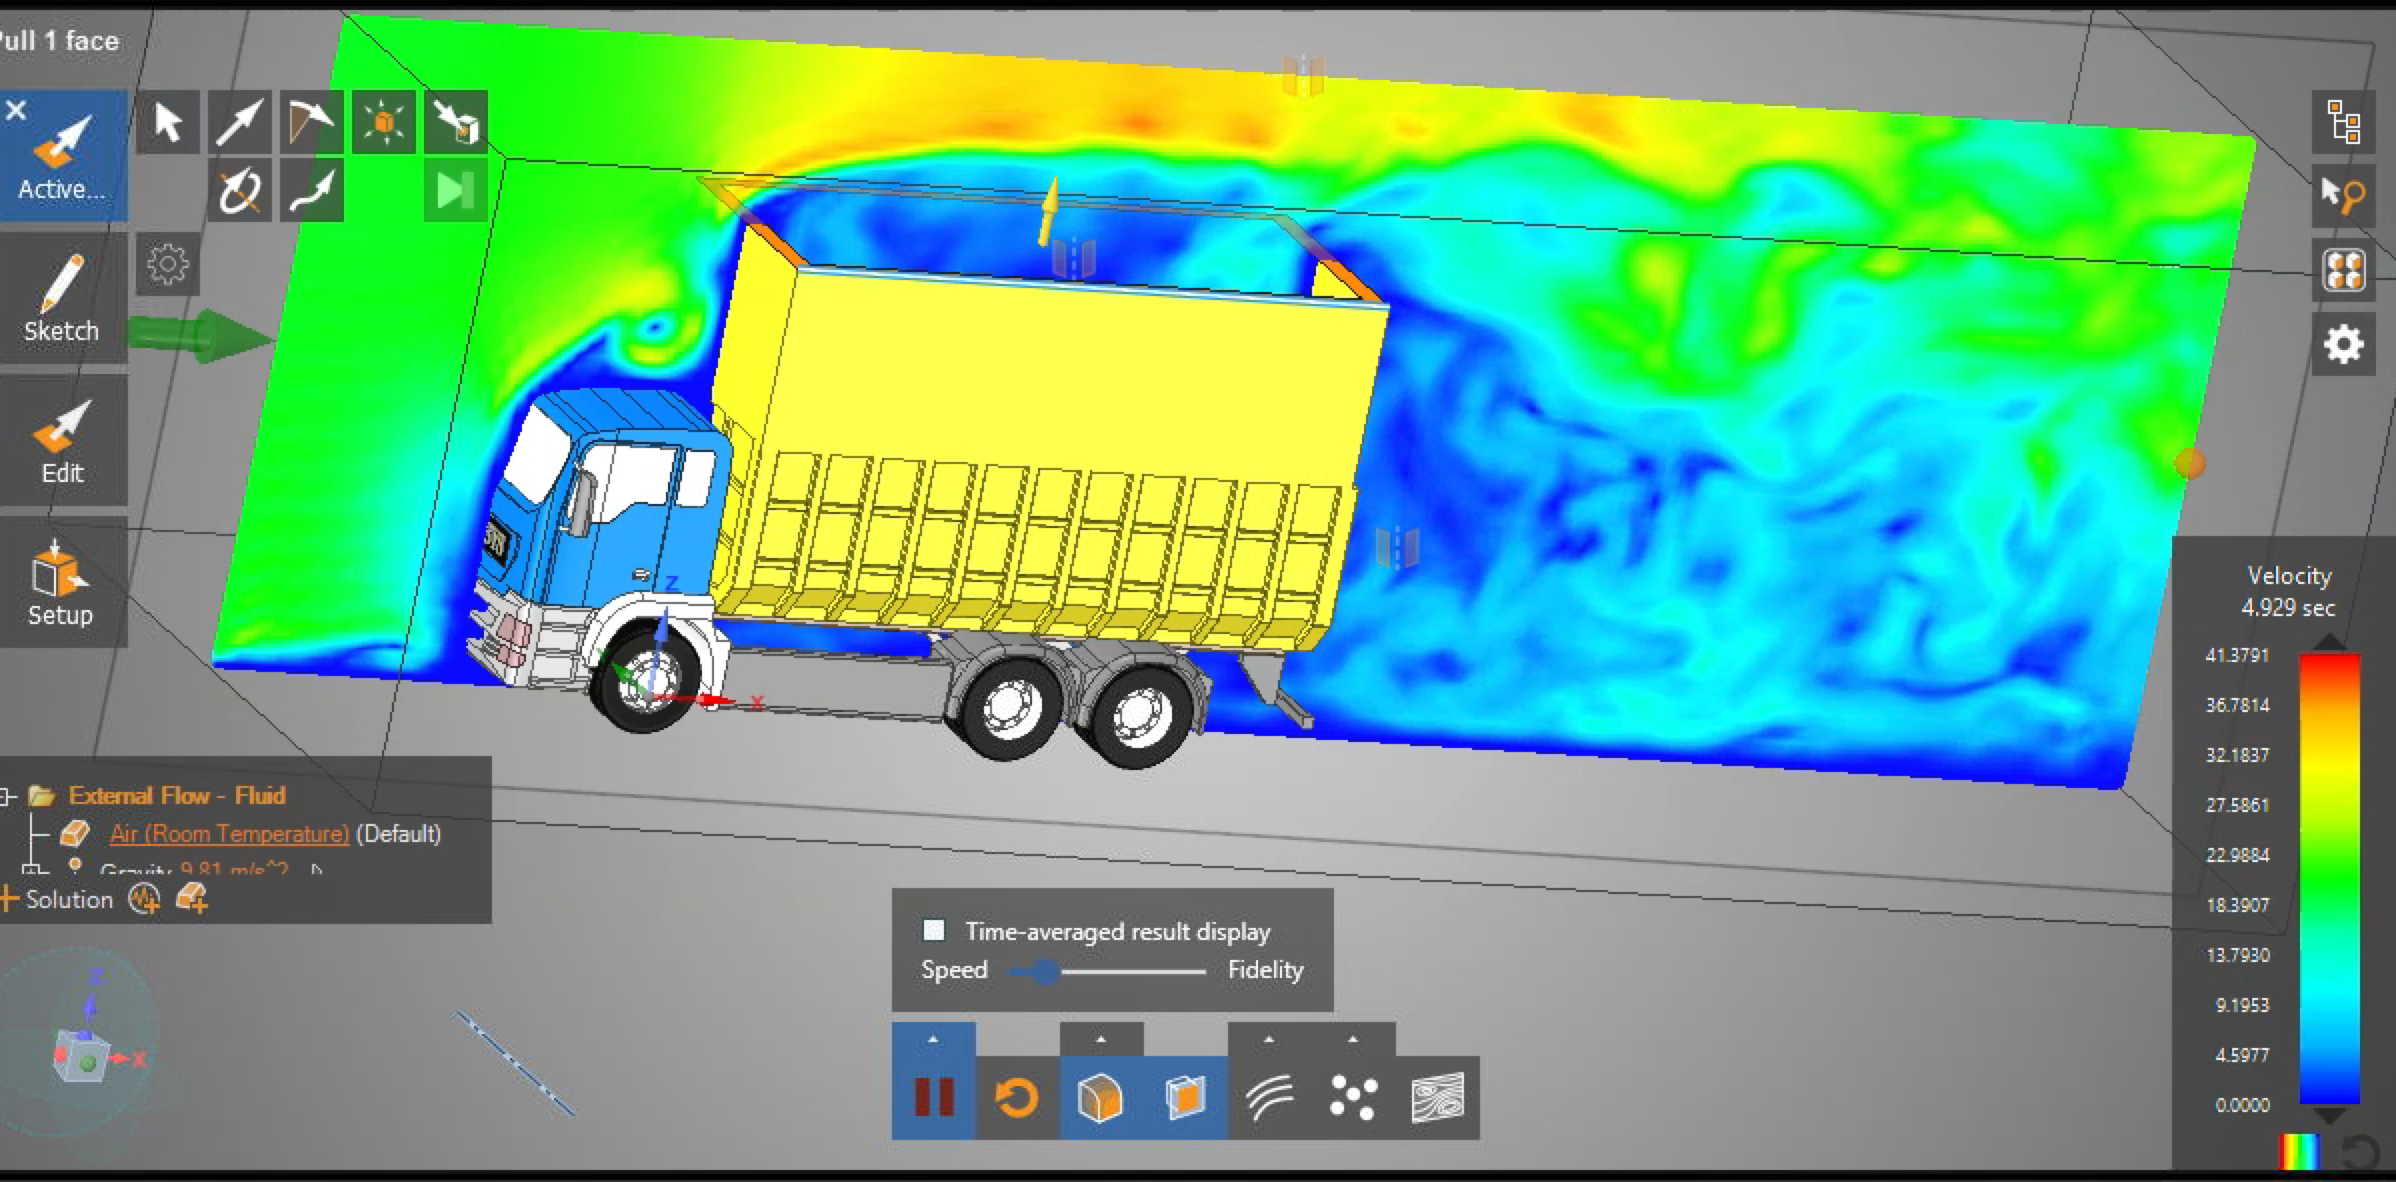Toggle the planar section display
The height and width of the screenshot is (1182, 2396).
pos(1184,1100)
